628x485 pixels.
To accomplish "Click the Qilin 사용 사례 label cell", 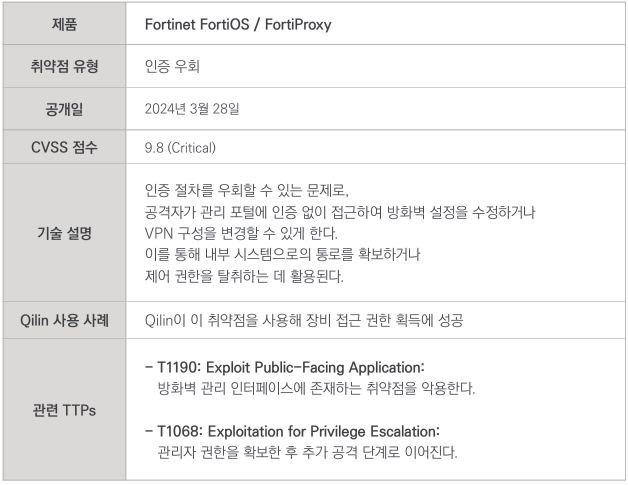I will (x=63, y=320).
